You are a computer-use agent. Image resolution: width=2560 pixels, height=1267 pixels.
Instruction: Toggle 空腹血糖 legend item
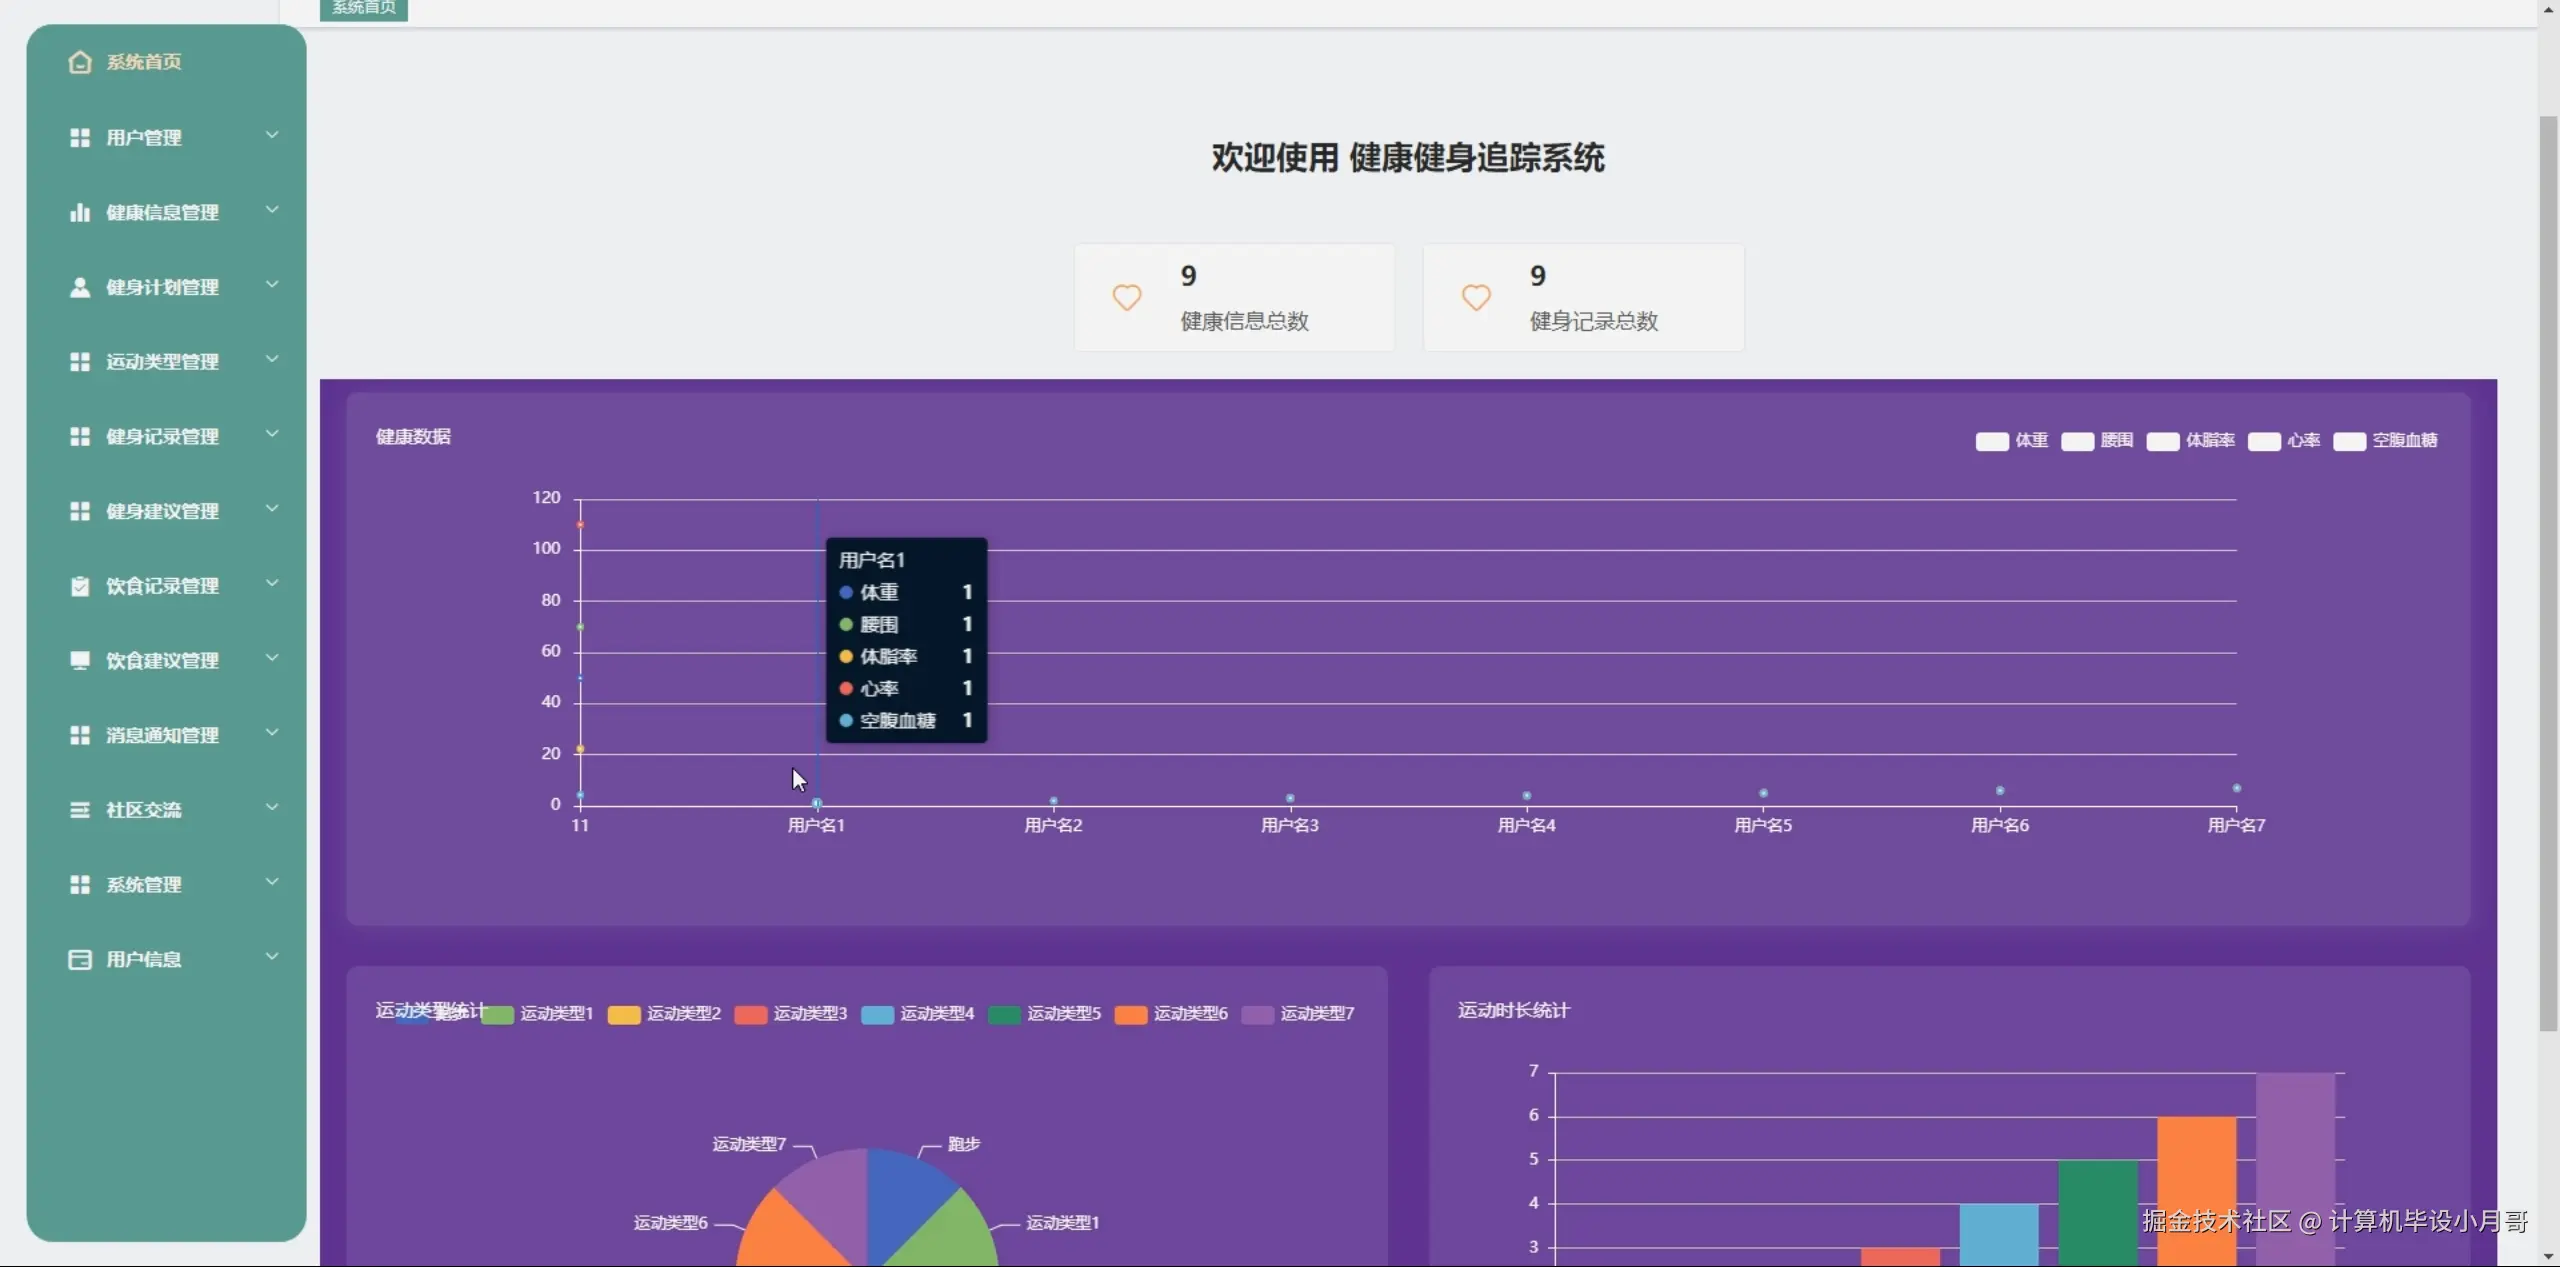coord(2349,441)
